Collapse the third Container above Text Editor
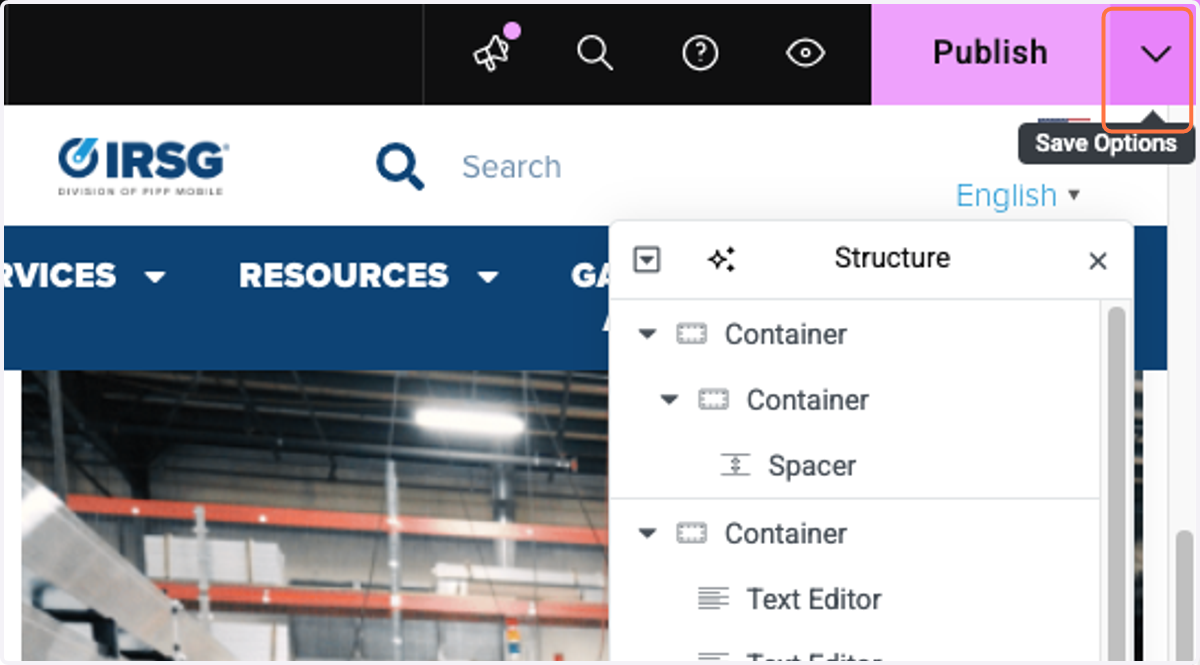Viewport: 1200px width, 665px height. pos(648,534)
